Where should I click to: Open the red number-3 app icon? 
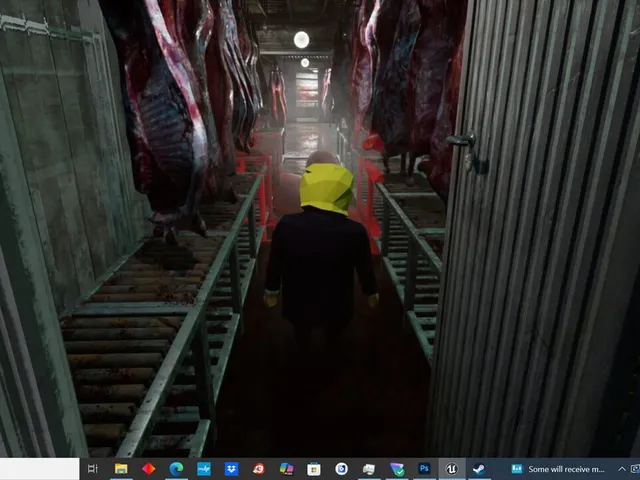click(259, 469)
